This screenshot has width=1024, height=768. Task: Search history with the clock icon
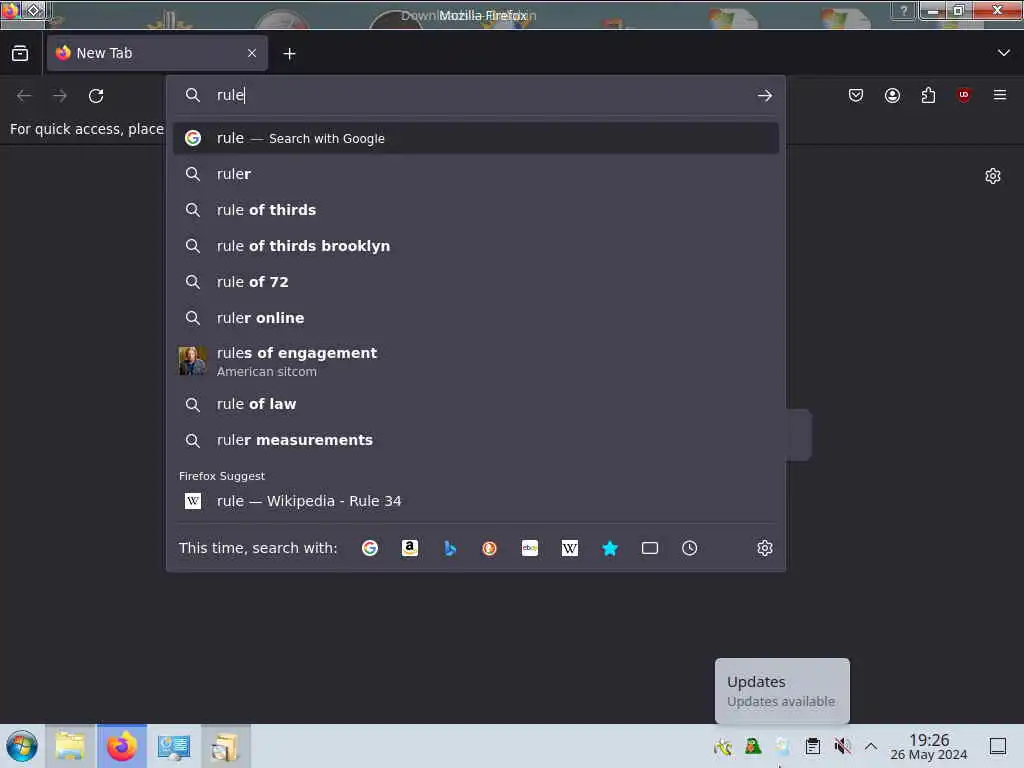[690, 548]
